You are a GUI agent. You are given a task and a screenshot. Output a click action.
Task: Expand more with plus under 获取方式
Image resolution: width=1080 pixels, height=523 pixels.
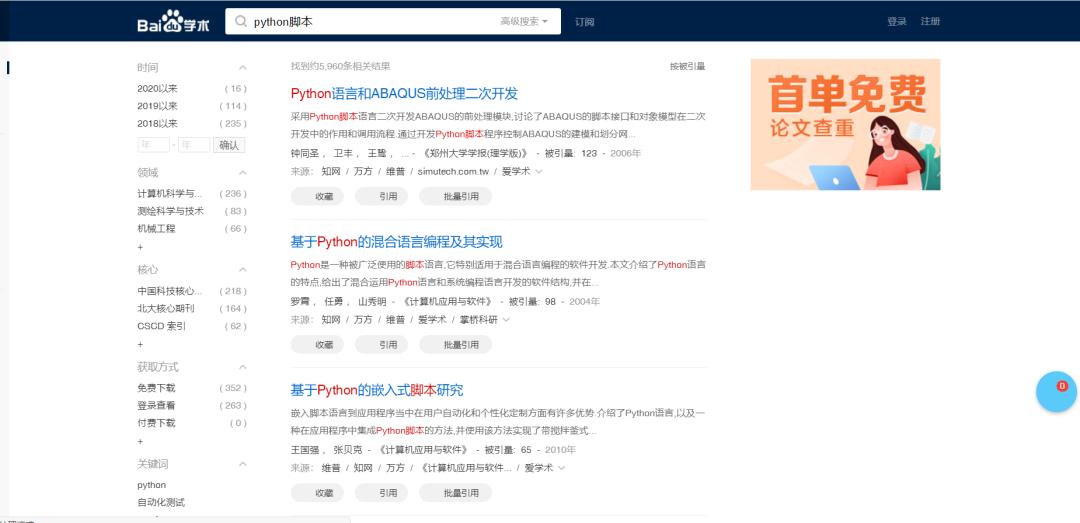141,441
